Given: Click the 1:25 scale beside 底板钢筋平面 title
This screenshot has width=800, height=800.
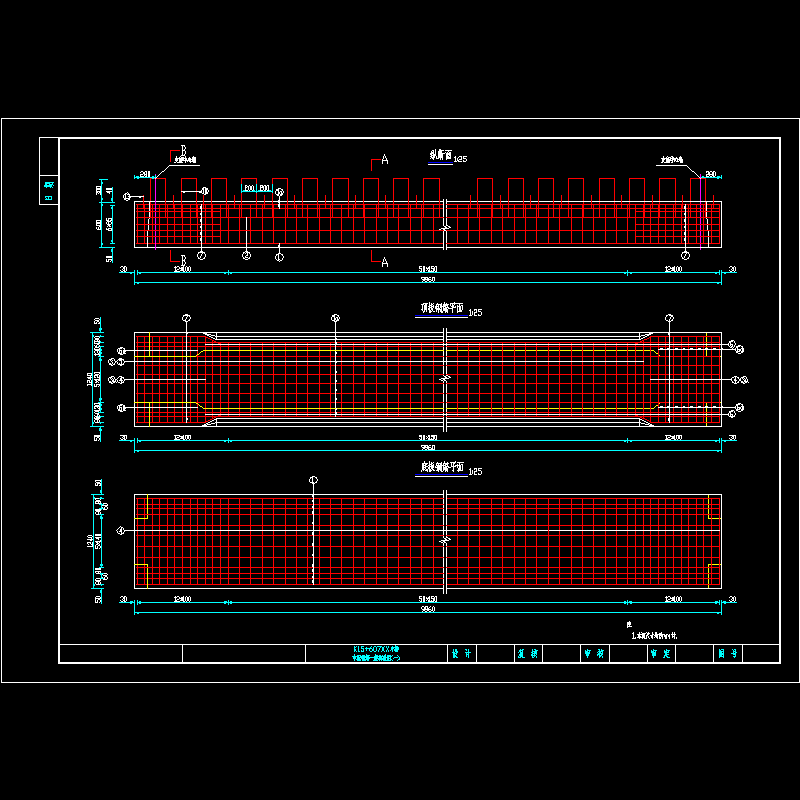Looking at the screenshot, I should (x=475, y=472).
